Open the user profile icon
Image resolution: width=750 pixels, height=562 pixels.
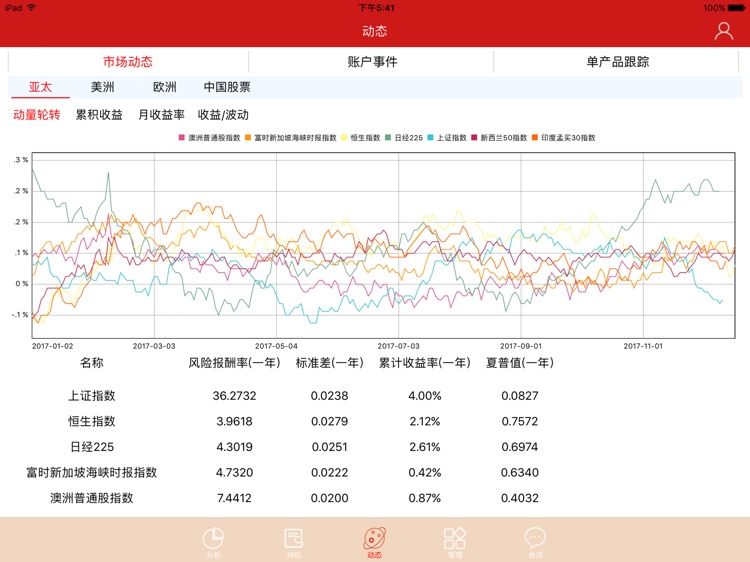[723, 32]
